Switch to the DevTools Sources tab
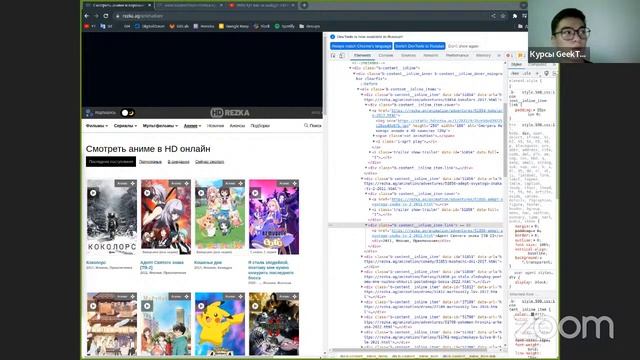 [x=408, y=55]
